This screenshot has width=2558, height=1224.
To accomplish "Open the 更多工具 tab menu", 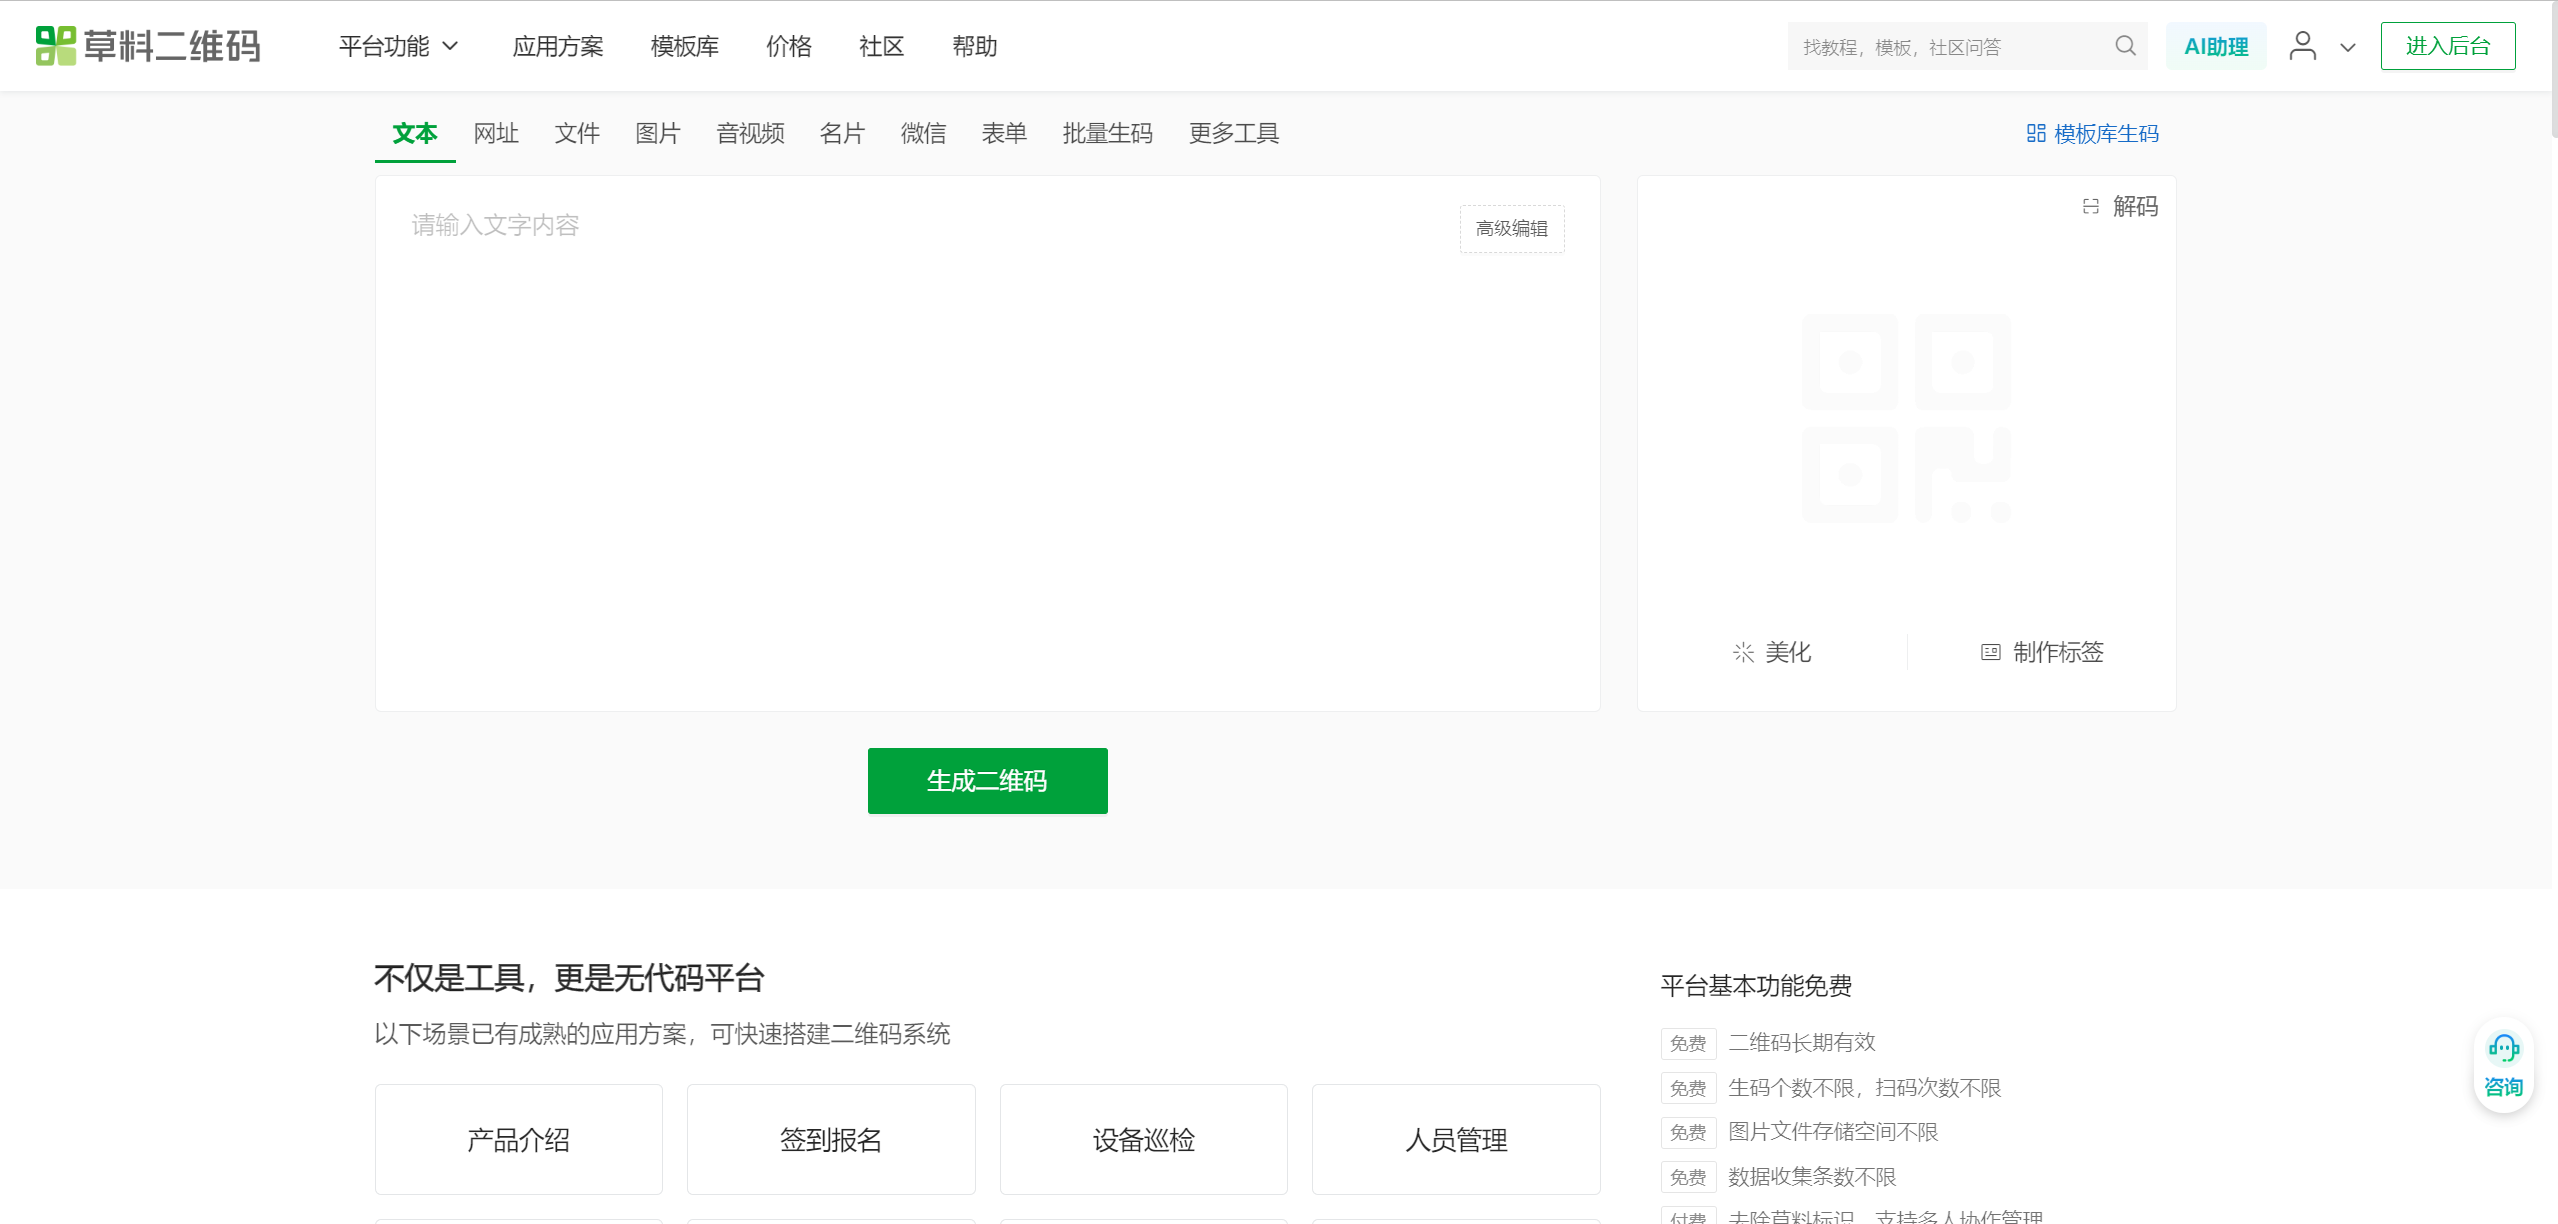I will 1233,133.
